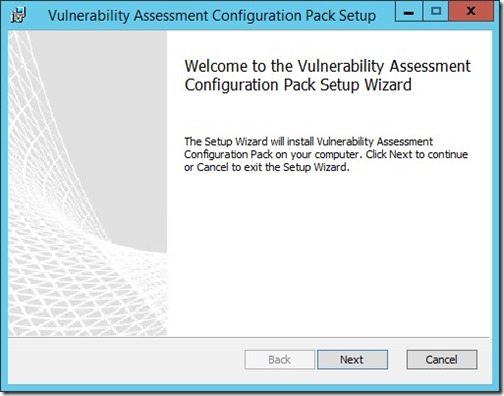Click blank title bar area beside title
This screenshot has height=396, width=504.
tap(385, 15)
